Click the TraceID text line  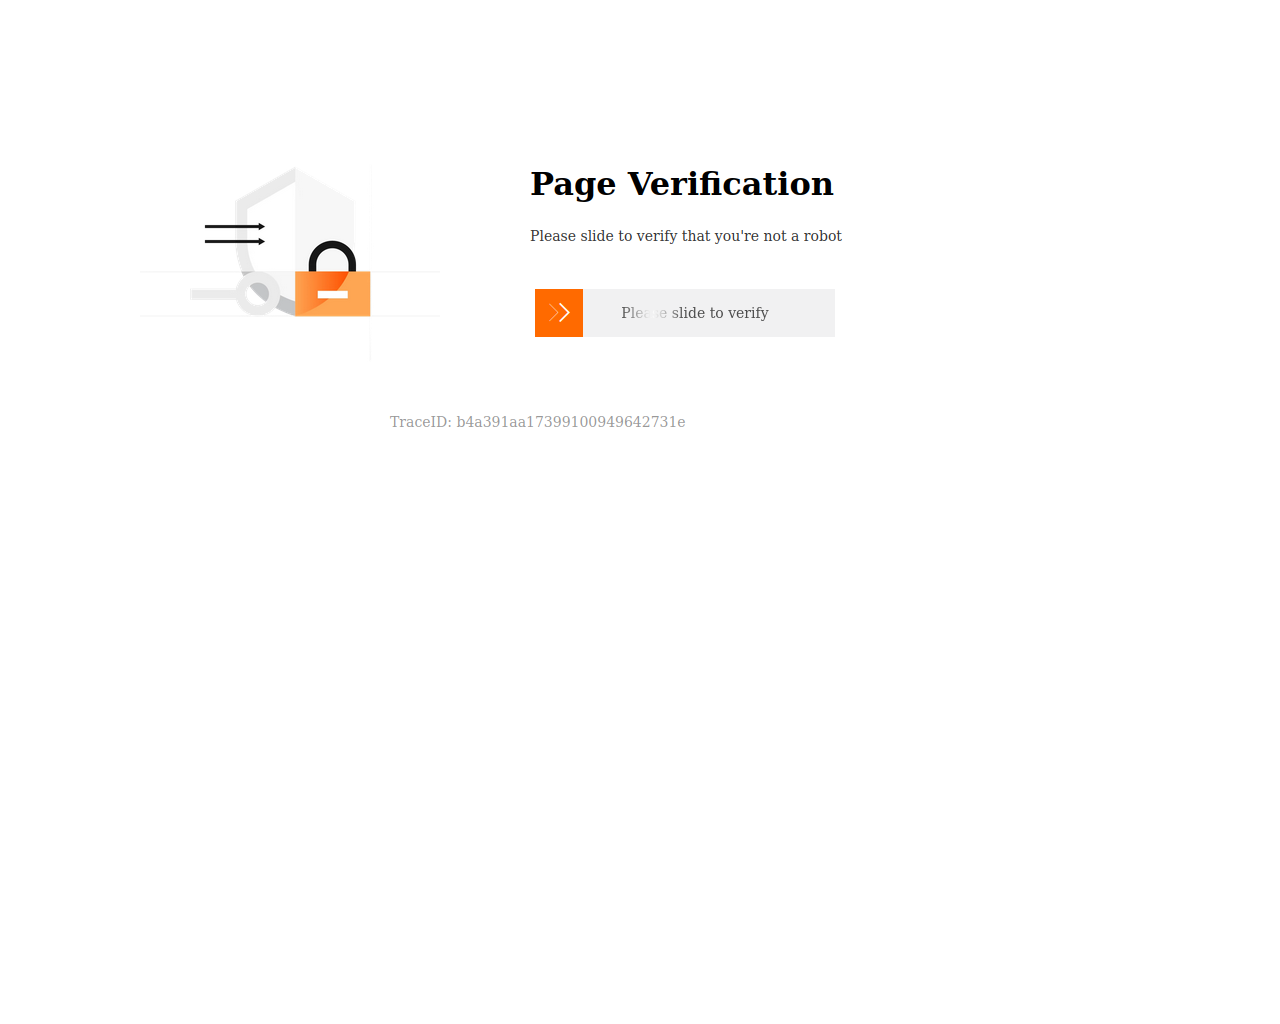[x=538, y=422]
